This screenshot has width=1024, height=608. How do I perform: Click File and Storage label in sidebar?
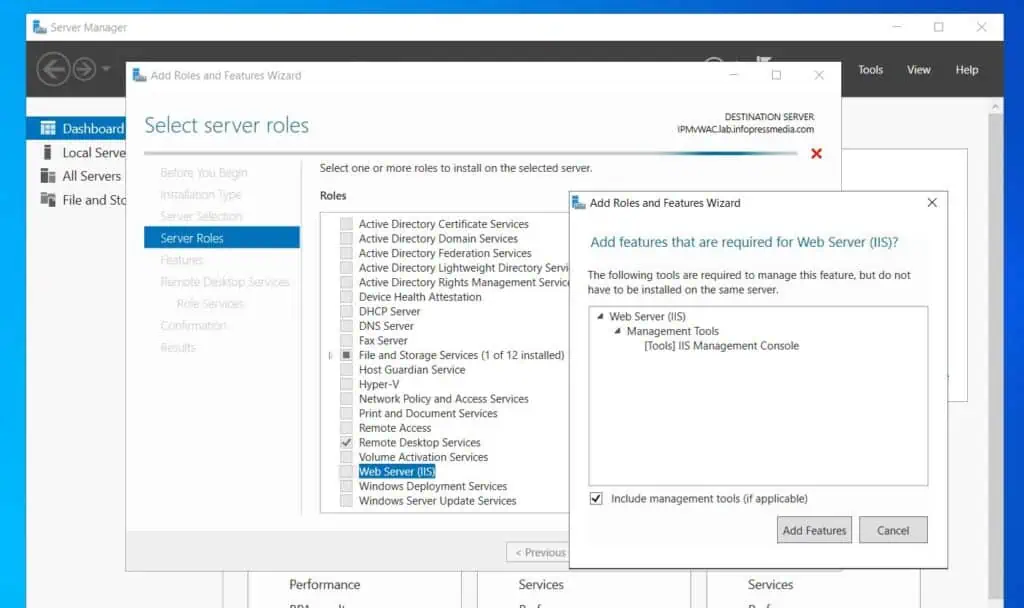[x=94, y=200]
